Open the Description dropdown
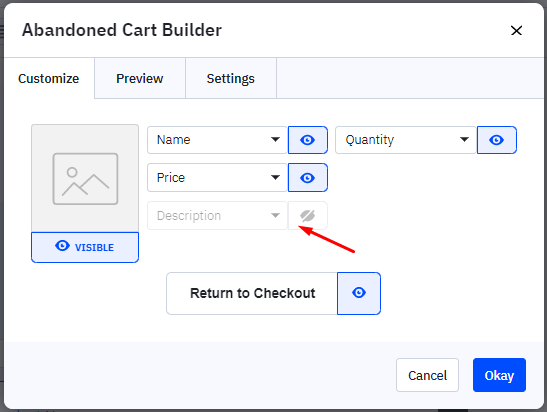This screenshot has height=412, width=547. [217, 216]
